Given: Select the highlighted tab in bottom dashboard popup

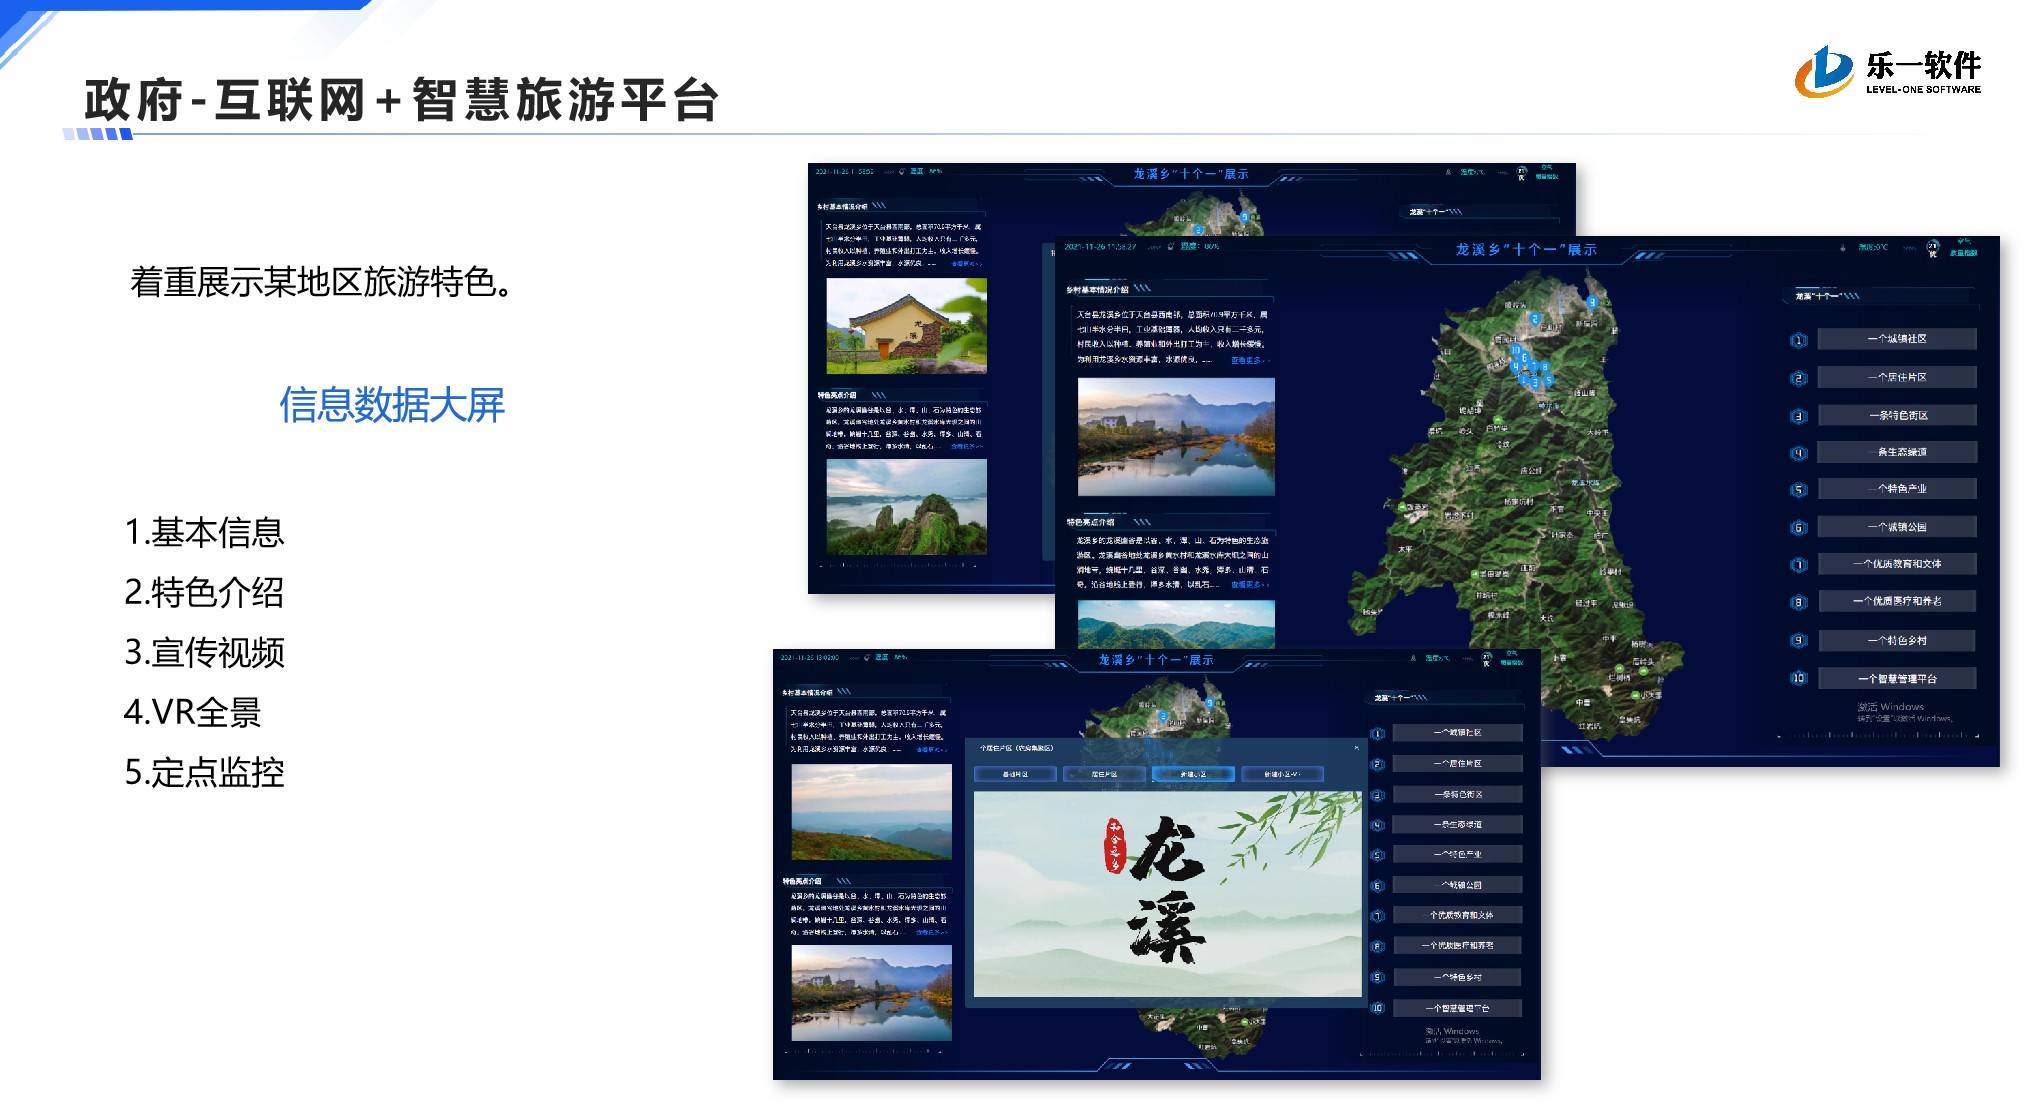Looking at the screenshot, I should click(1192, 774).
